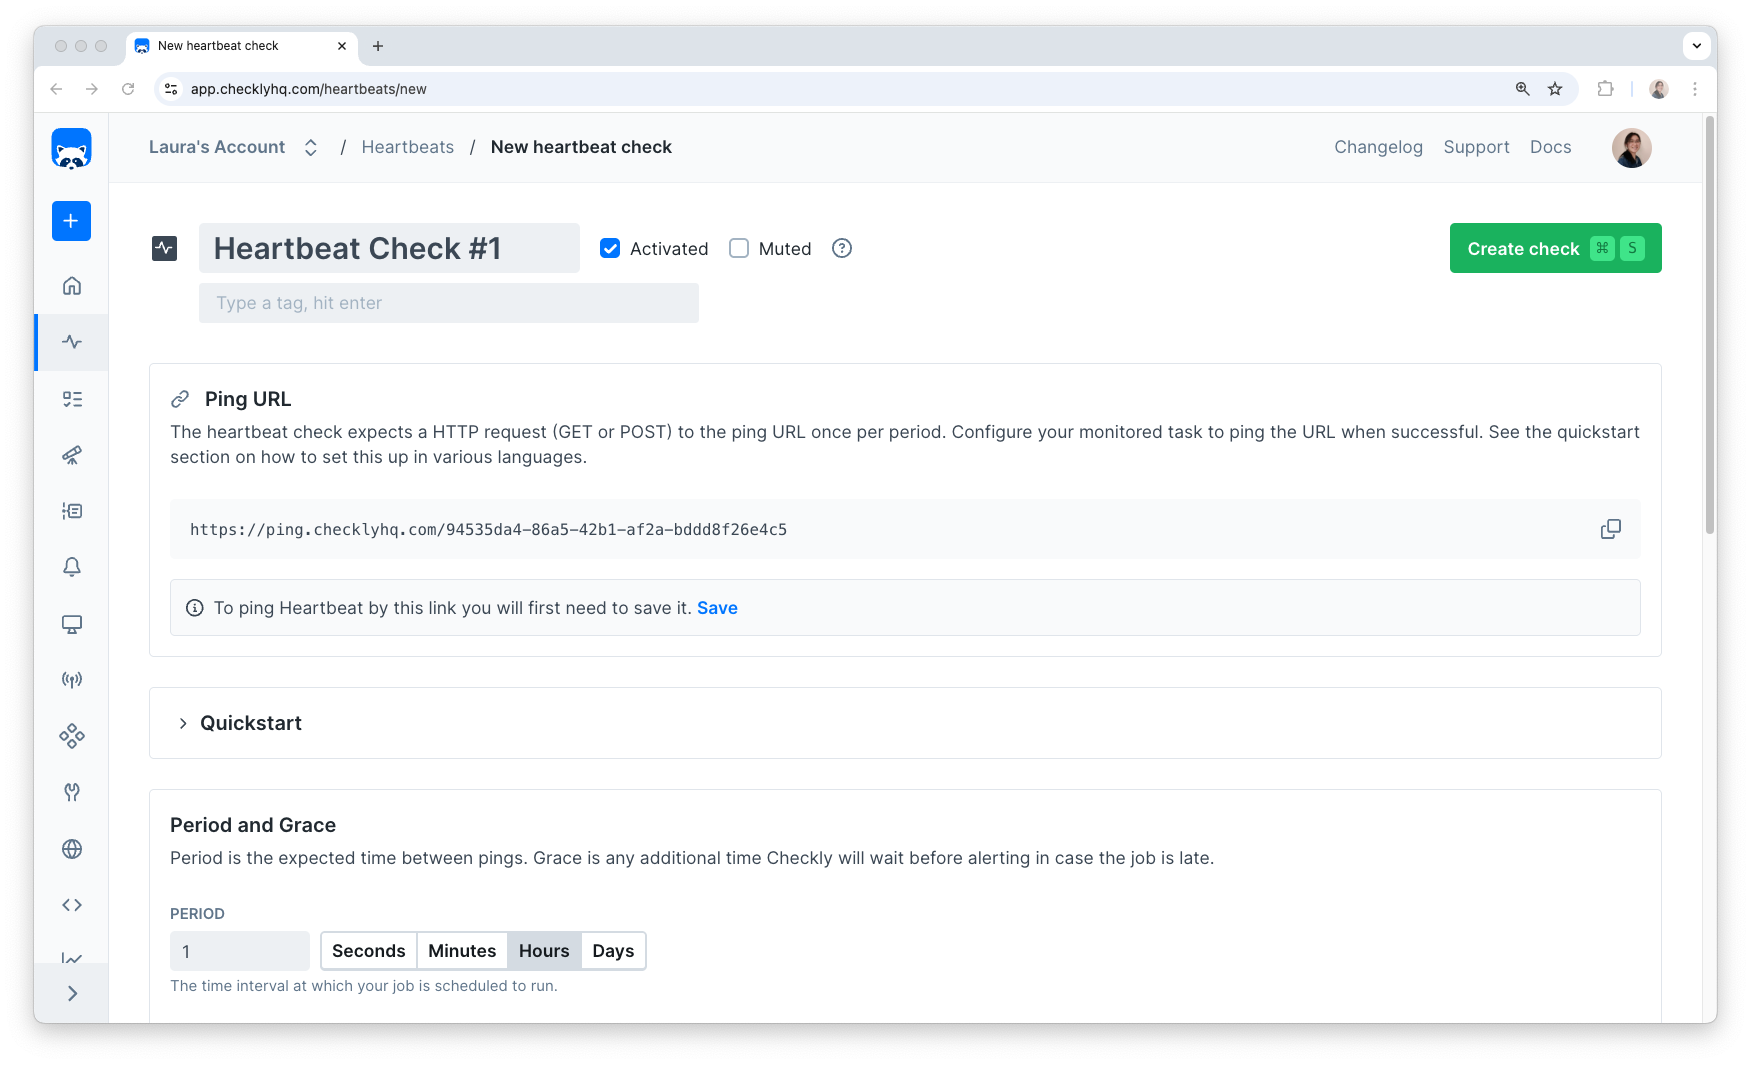Open the Docs menu item
Screen dimensions: 1751x1065
point(1550,147)
